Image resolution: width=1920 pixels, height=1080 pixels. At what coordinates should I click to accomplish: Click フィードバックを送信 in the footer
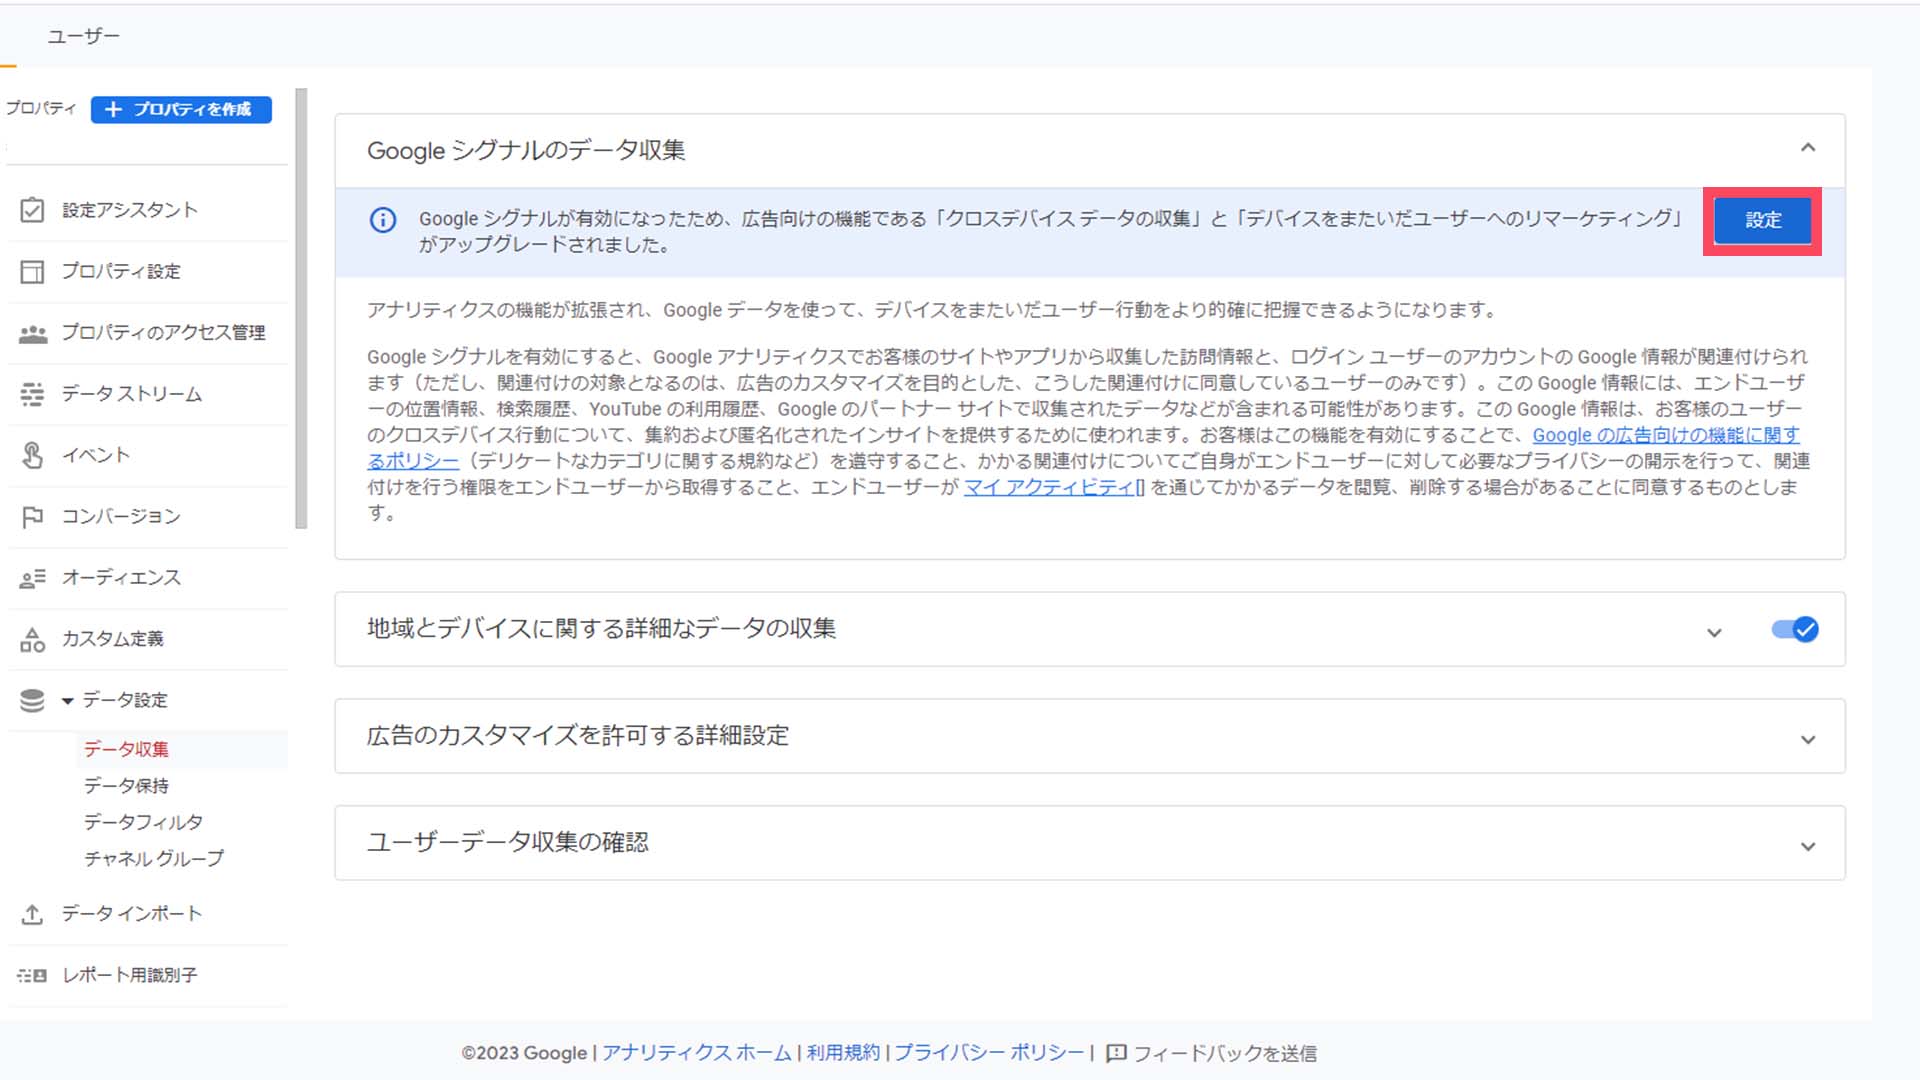point(1224,1053)
